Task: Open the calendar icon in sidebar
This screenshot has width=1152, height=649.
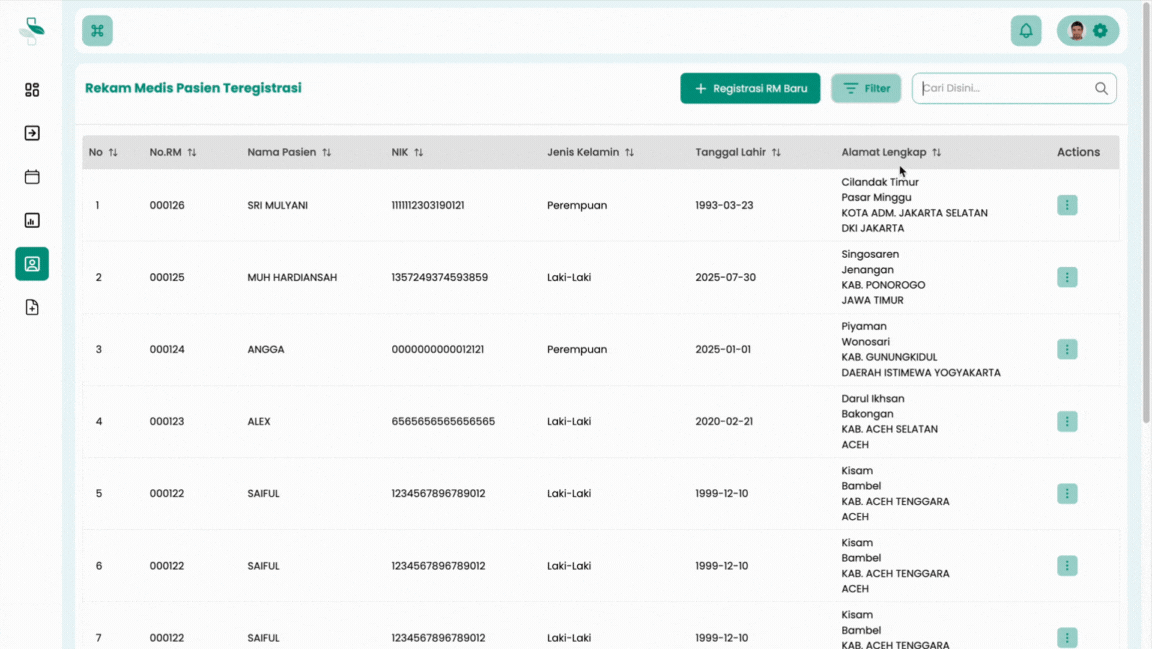Action: (x=32, y=177)
